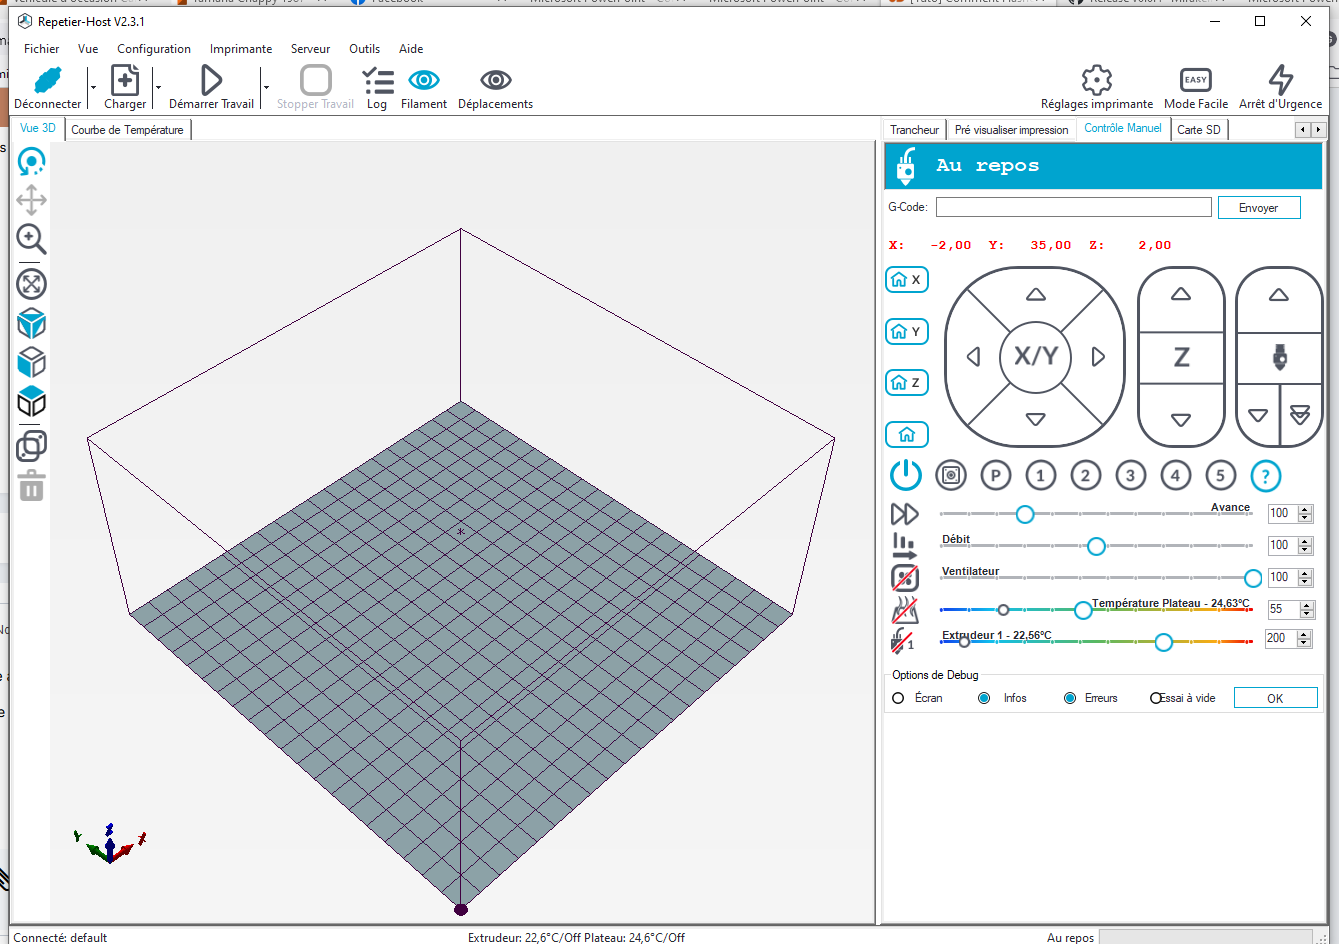Viewport: 1339px width, 944px height.
Task: Choose the wireframe cube front view
Action: pyautogui.click(x=32, y=362)
